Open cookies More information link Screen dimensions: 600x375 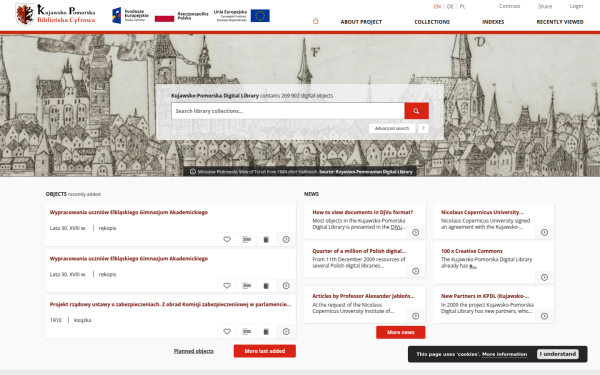(x=504, y=354)
